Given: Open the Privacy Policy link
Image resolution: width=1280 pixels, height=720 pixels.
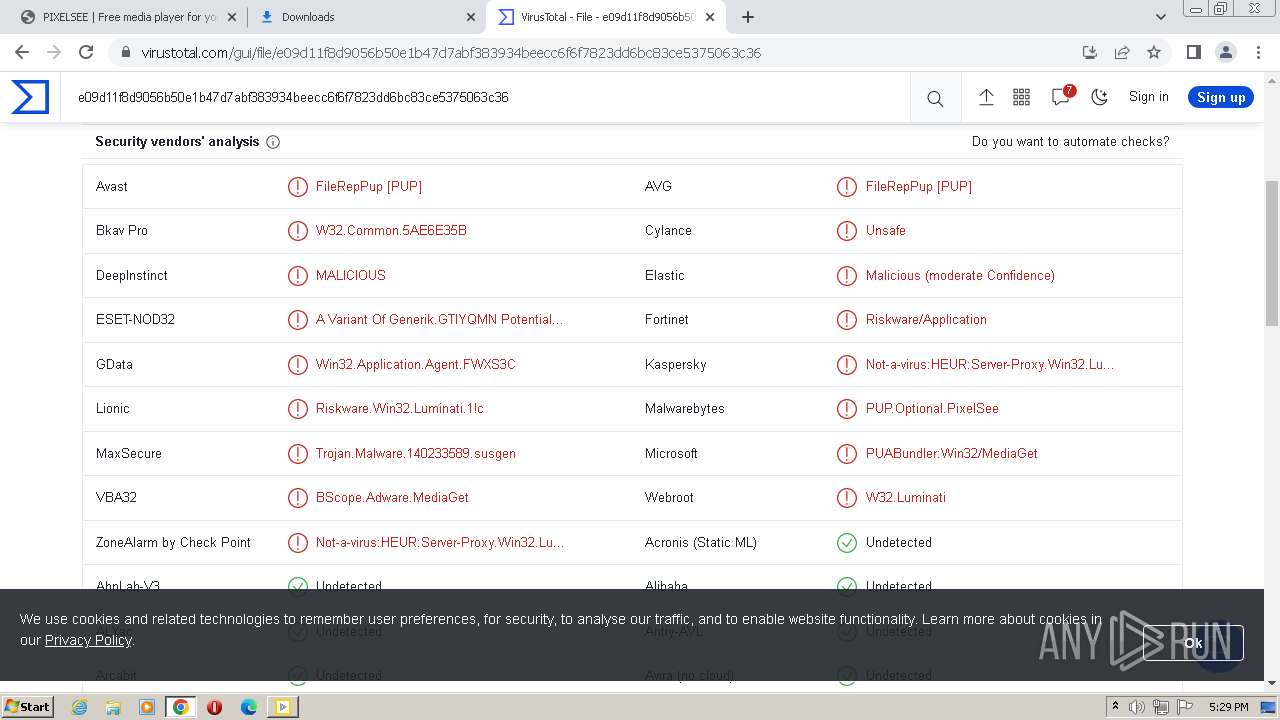Looking at the screenshot, I should (x=88, y=640).
